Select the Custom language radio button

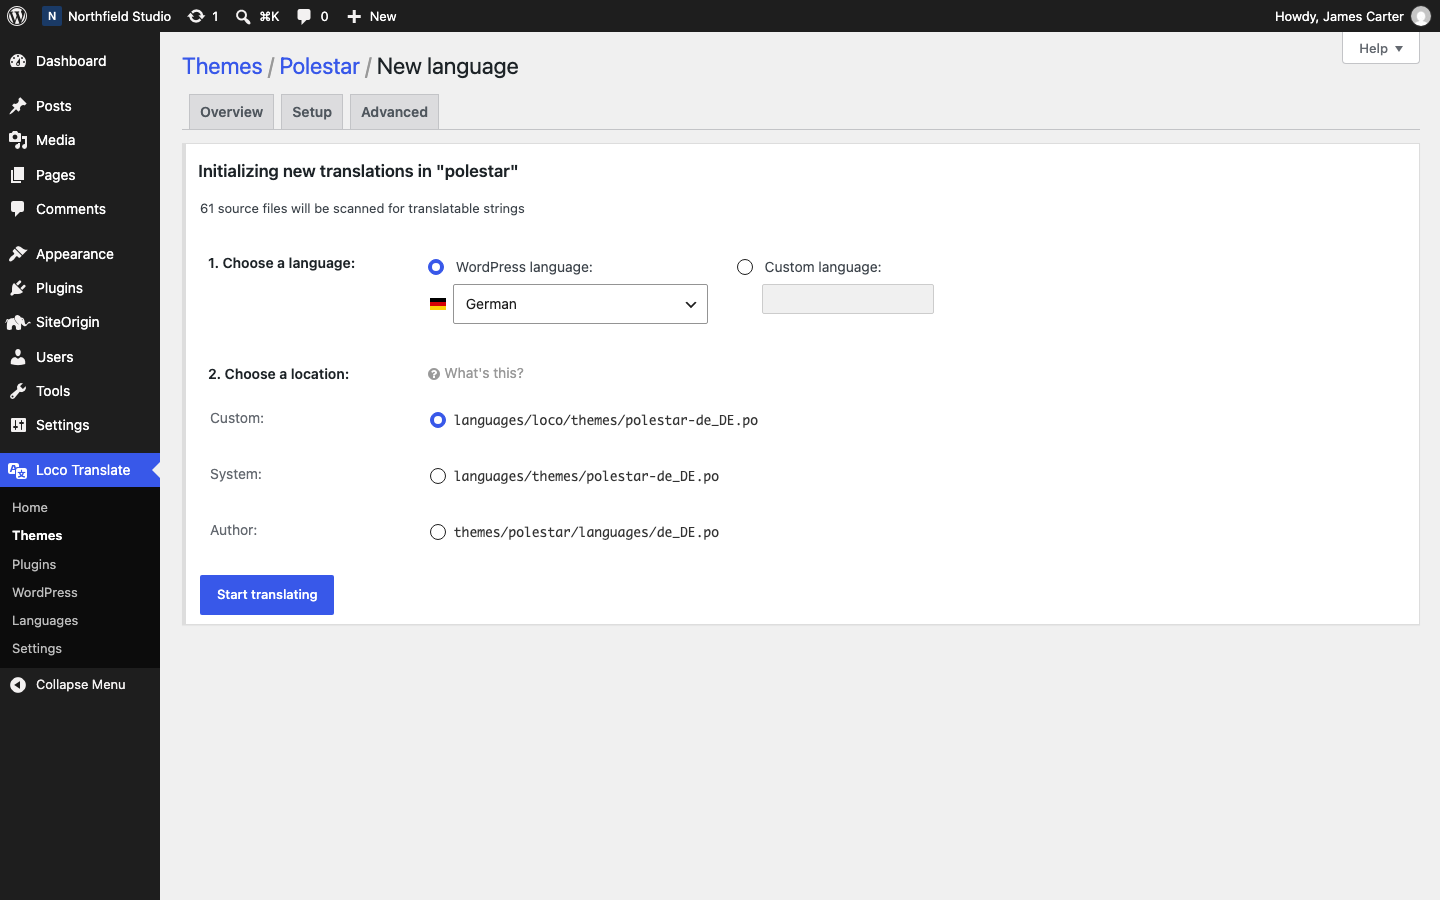[x=745, y=267]
